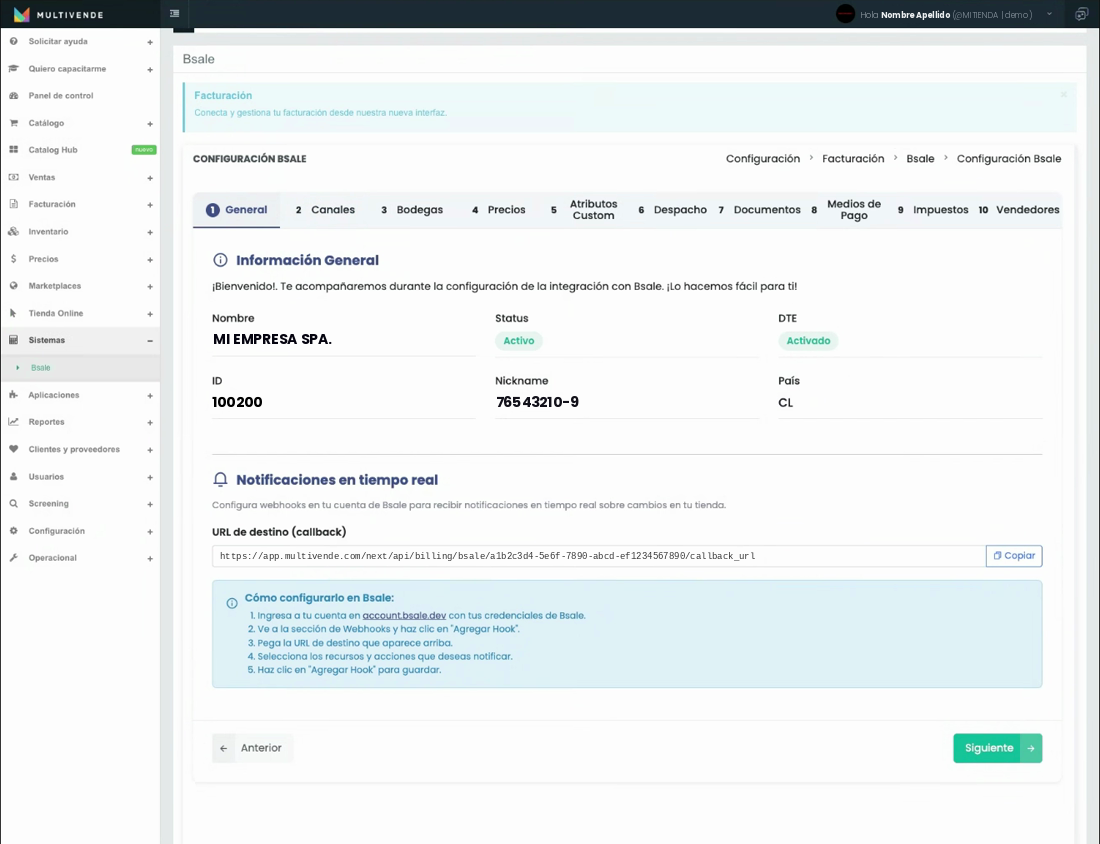The height and width of the screenshot is (844, 1100).
Task: Open the Medios de Pago tab
Action: [845, 210]
